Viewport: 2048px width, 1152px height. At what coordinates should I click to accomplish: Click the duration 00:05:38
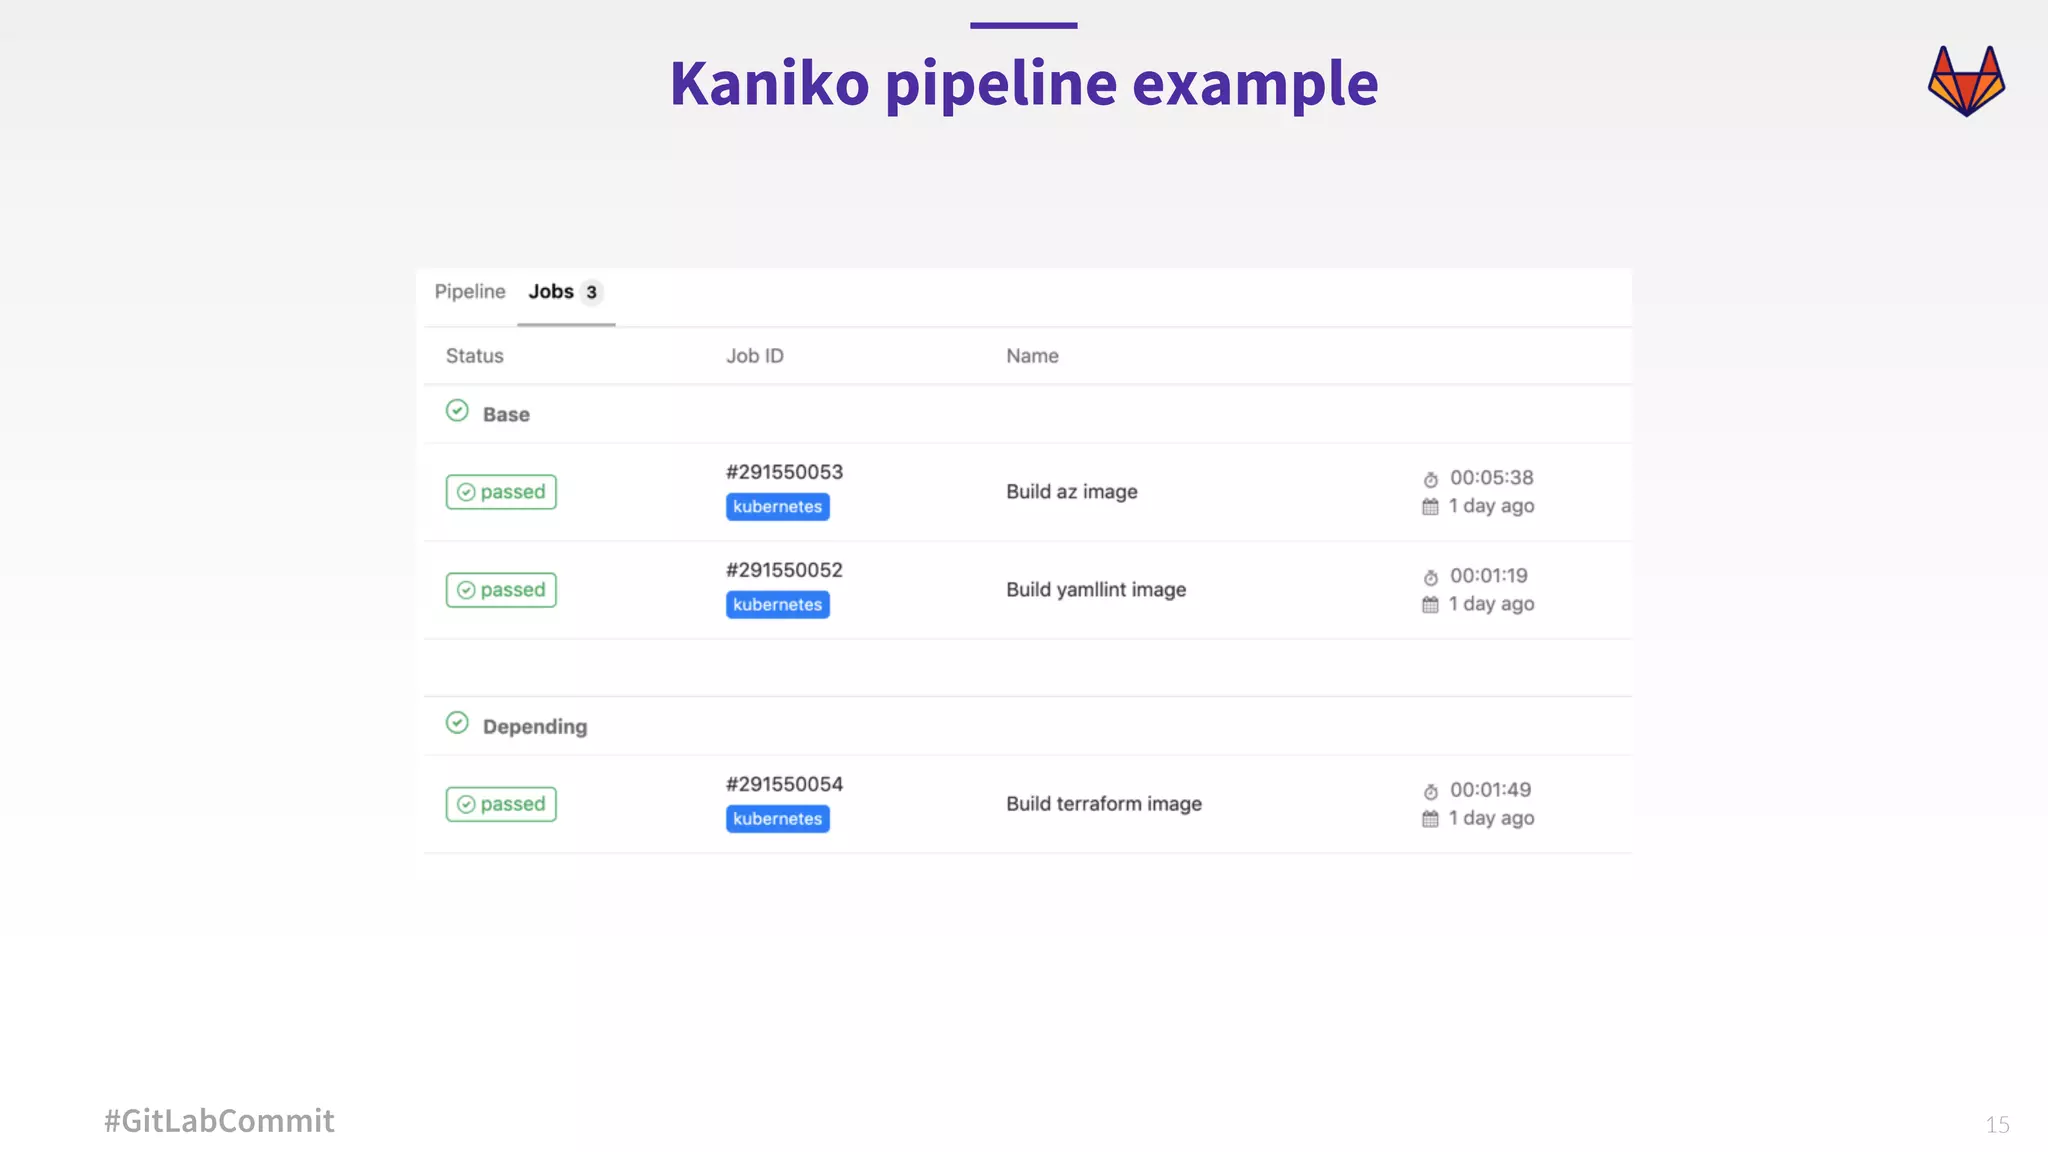pyautogui.click(x=1492, y=478)
